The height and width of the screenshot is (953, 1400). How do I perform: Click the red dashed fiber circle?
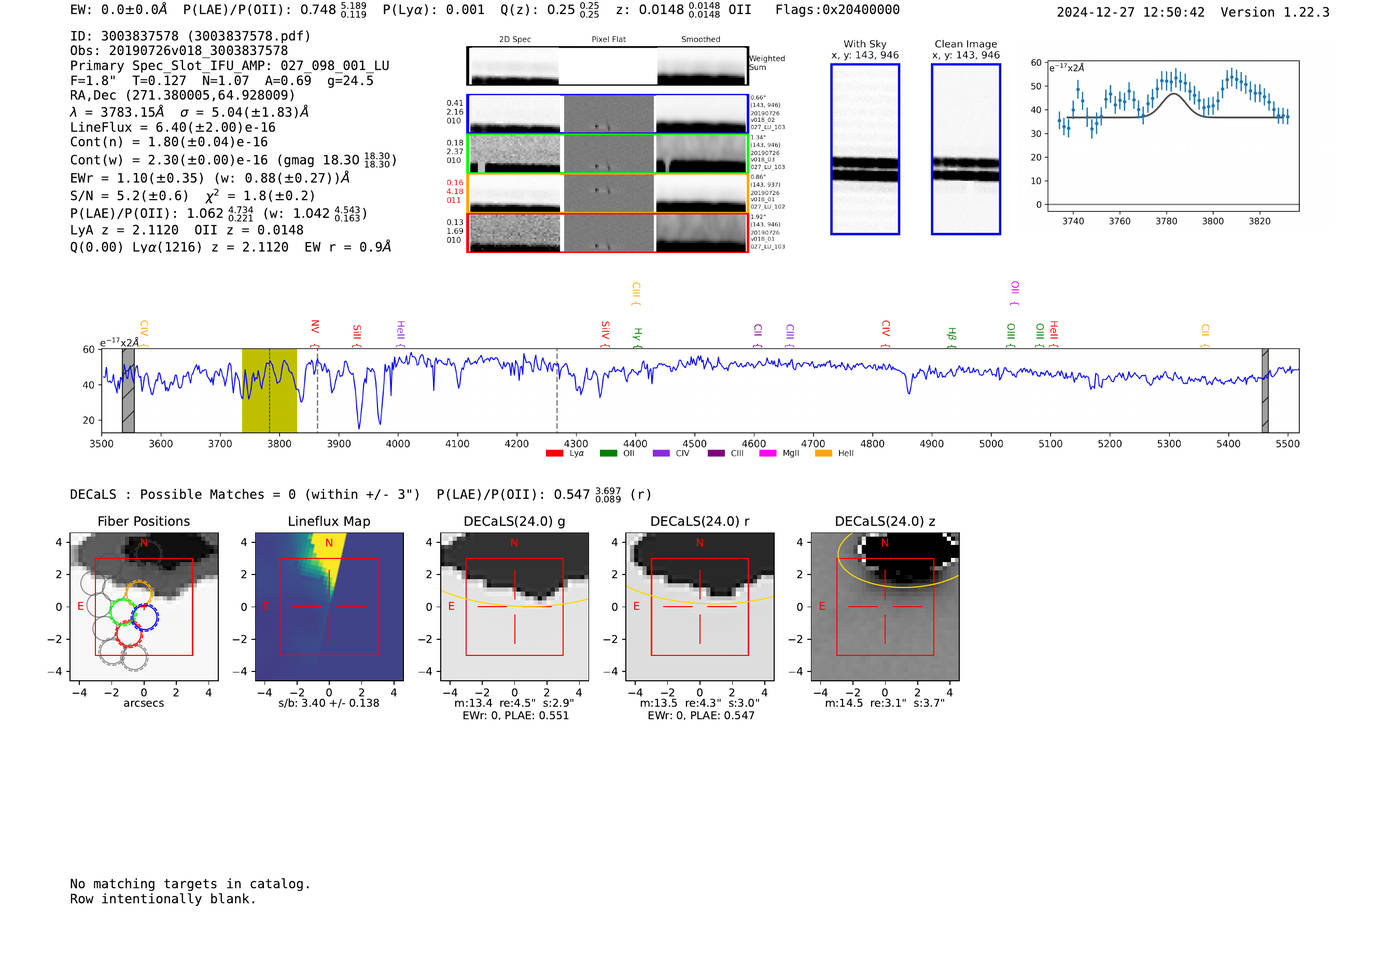click(129, 633)
